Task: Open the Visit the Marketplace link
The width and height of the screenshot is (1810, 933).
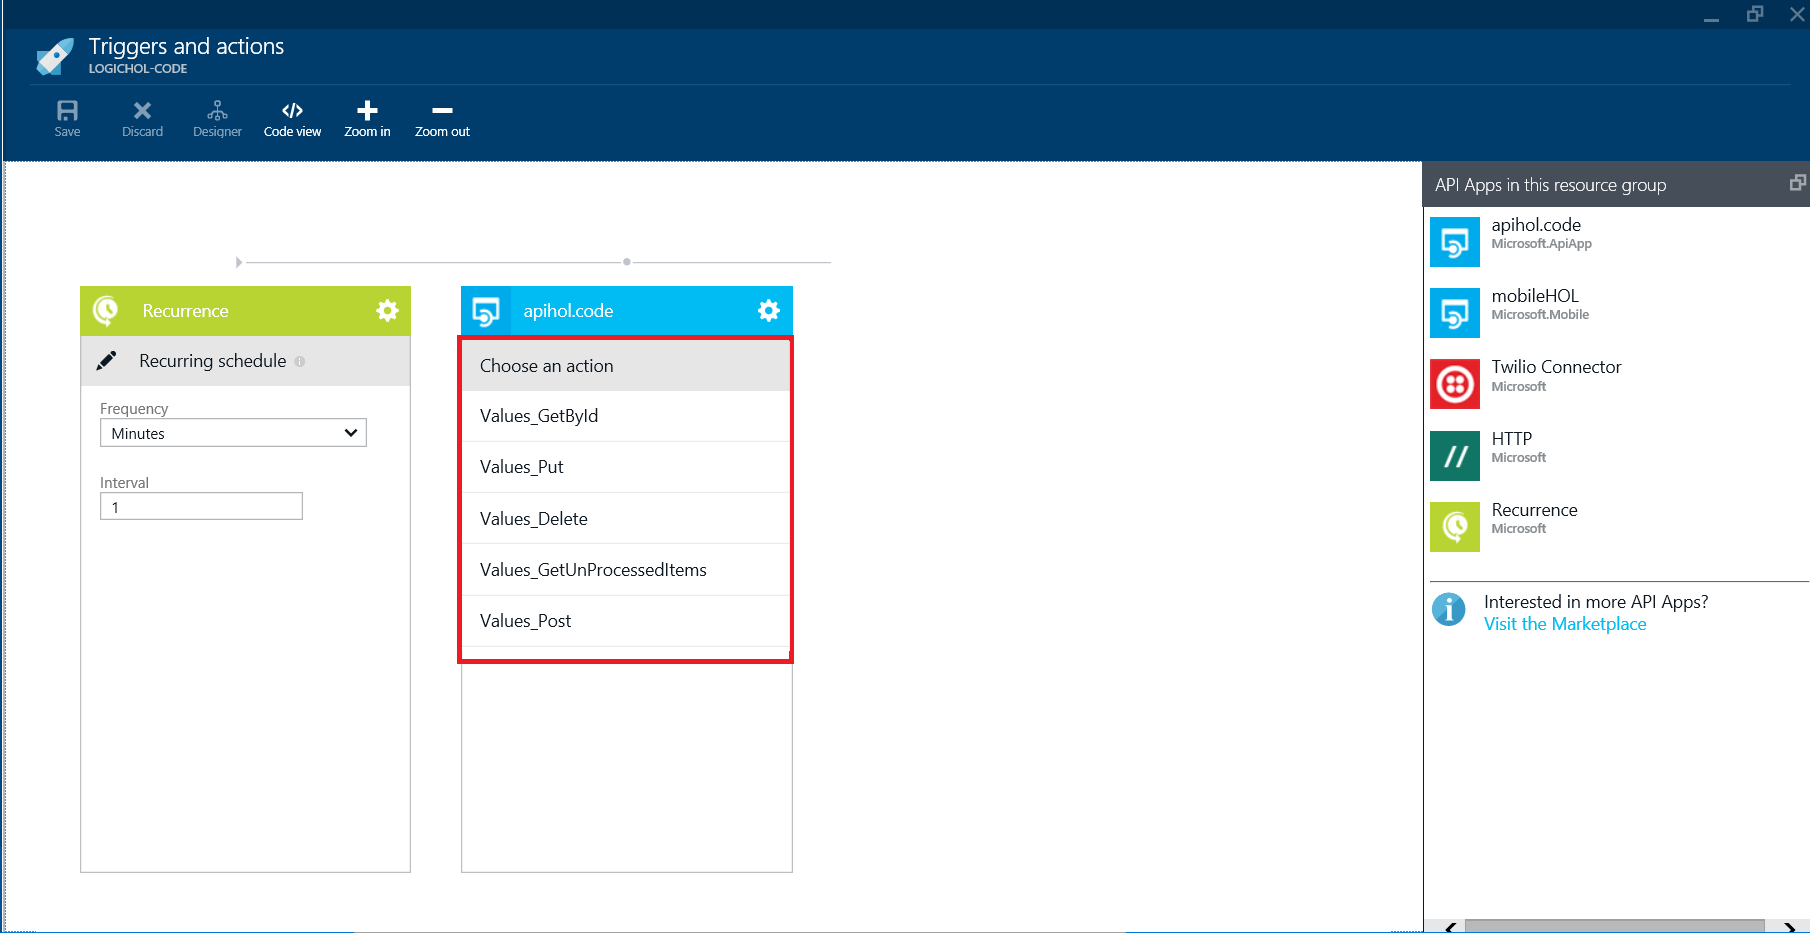Action: pyautogui.click(x=1565, y=624)
